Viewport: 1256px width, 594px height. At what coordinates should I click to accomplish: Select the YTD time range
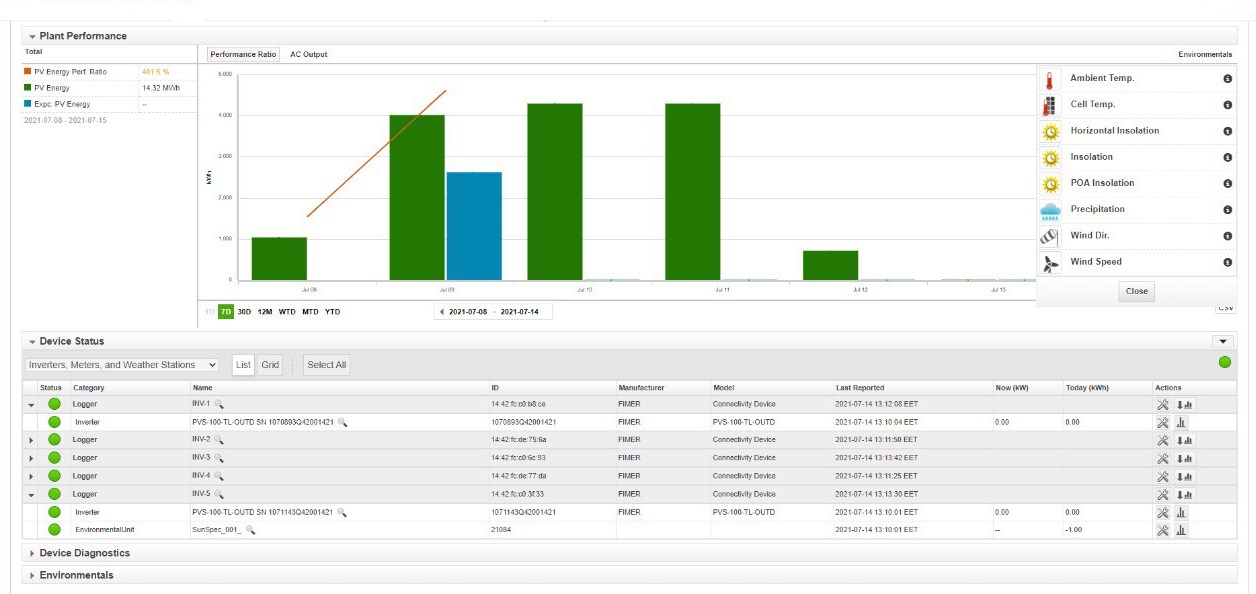click(x=332, y=312)
